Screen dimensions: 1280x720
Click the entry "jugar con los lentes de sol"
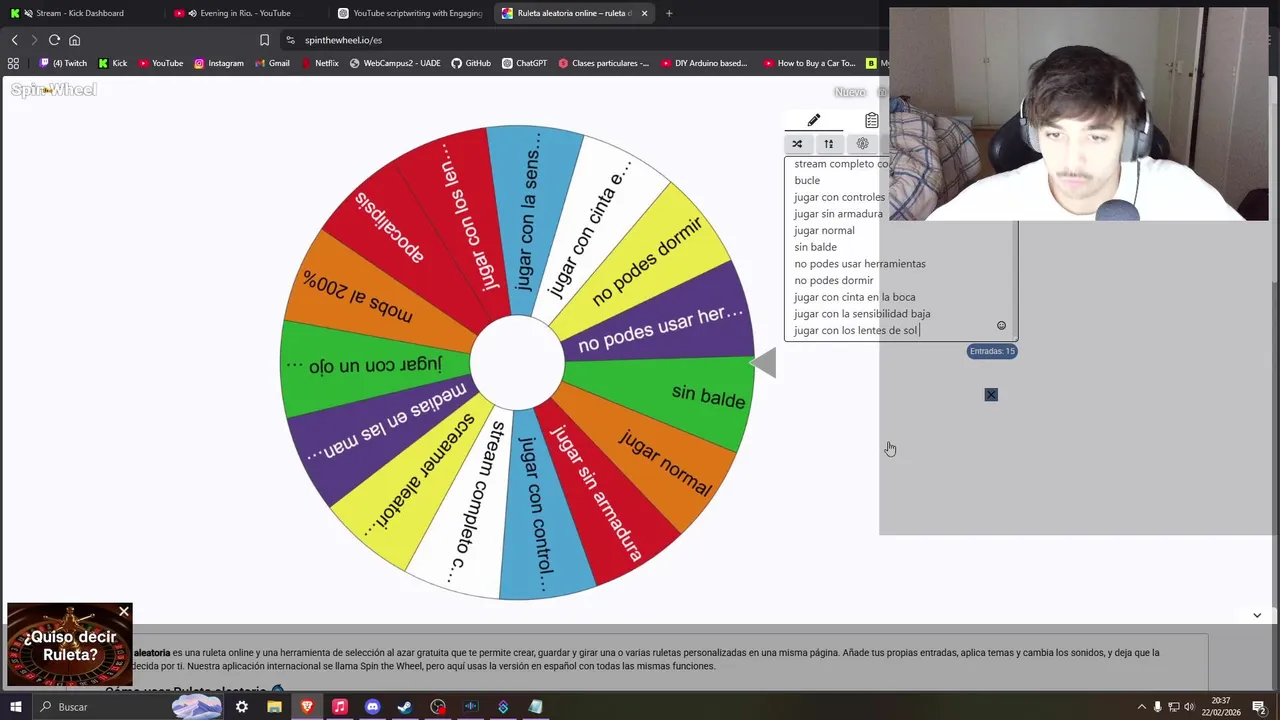(855, 330)
